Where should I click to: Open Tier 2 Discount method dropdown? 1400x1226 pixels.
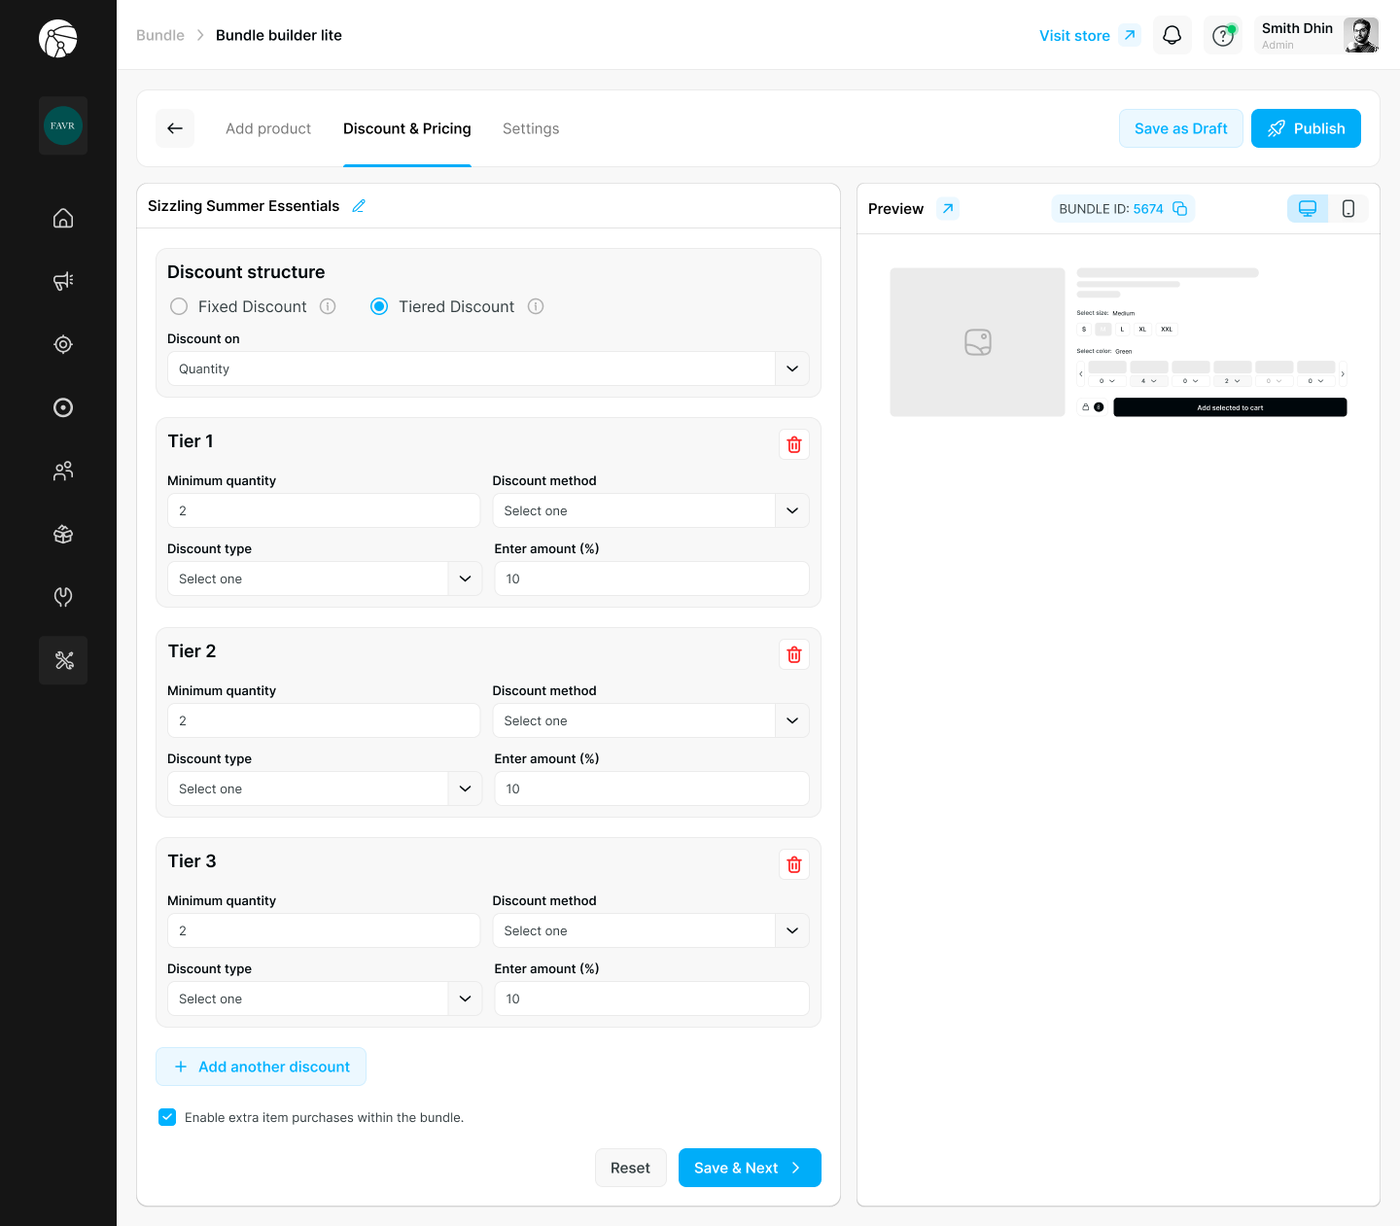tap(651, 721)
